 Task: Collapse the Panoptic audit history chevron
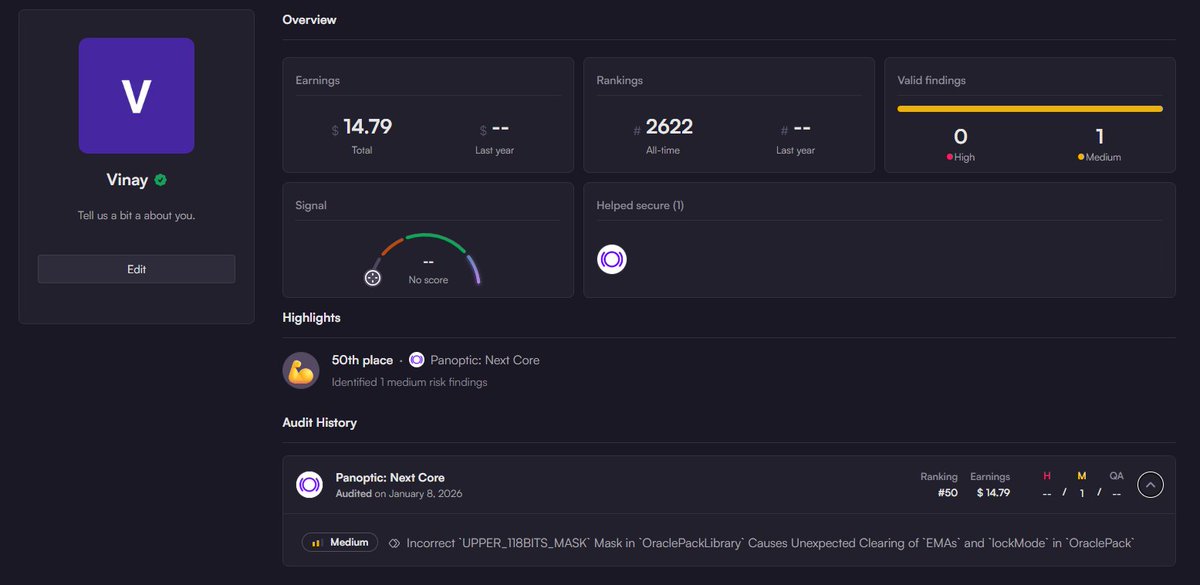(1150, 485)
